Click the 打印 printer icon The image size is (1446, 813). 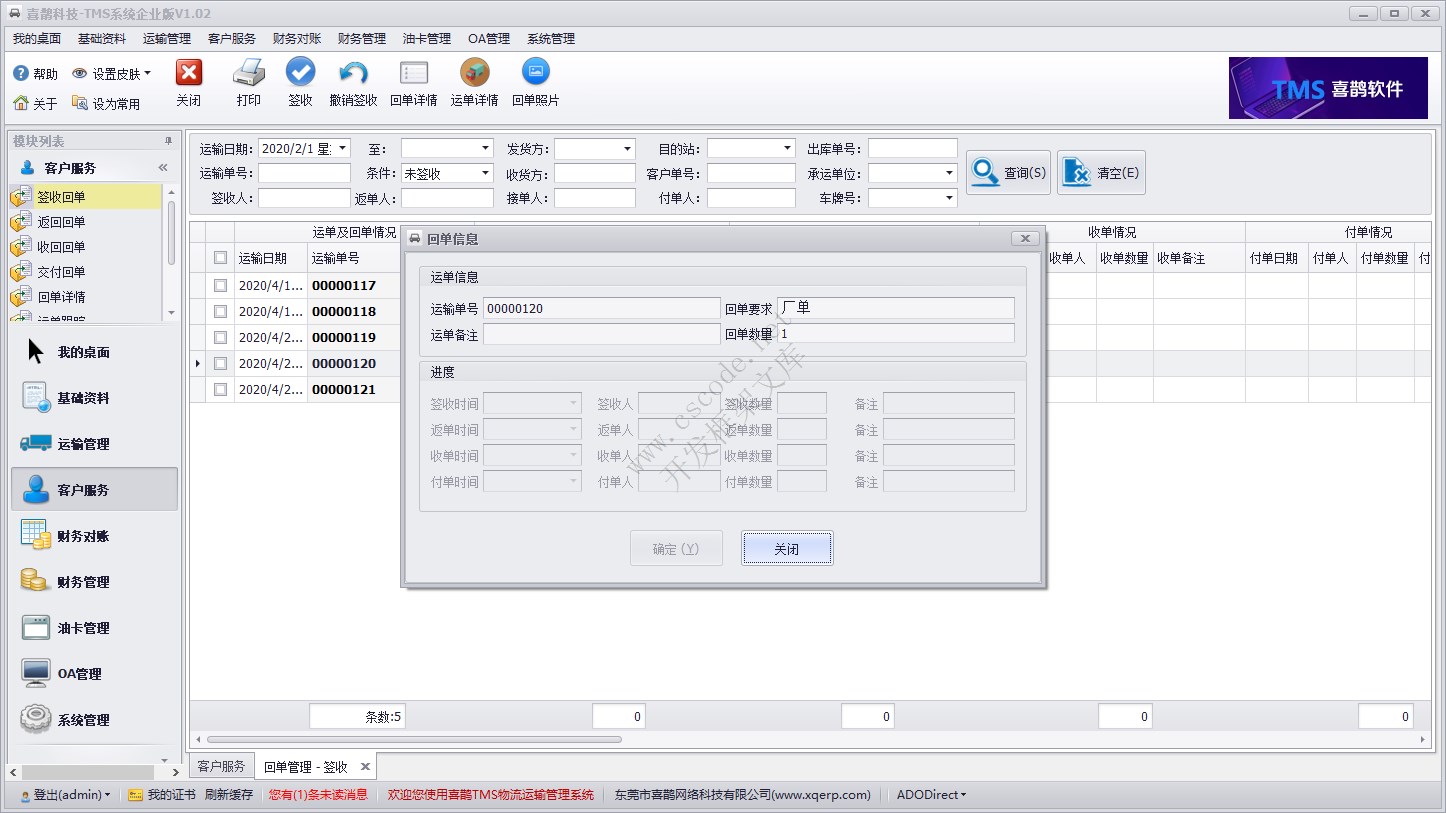click(x=249, y=73)
